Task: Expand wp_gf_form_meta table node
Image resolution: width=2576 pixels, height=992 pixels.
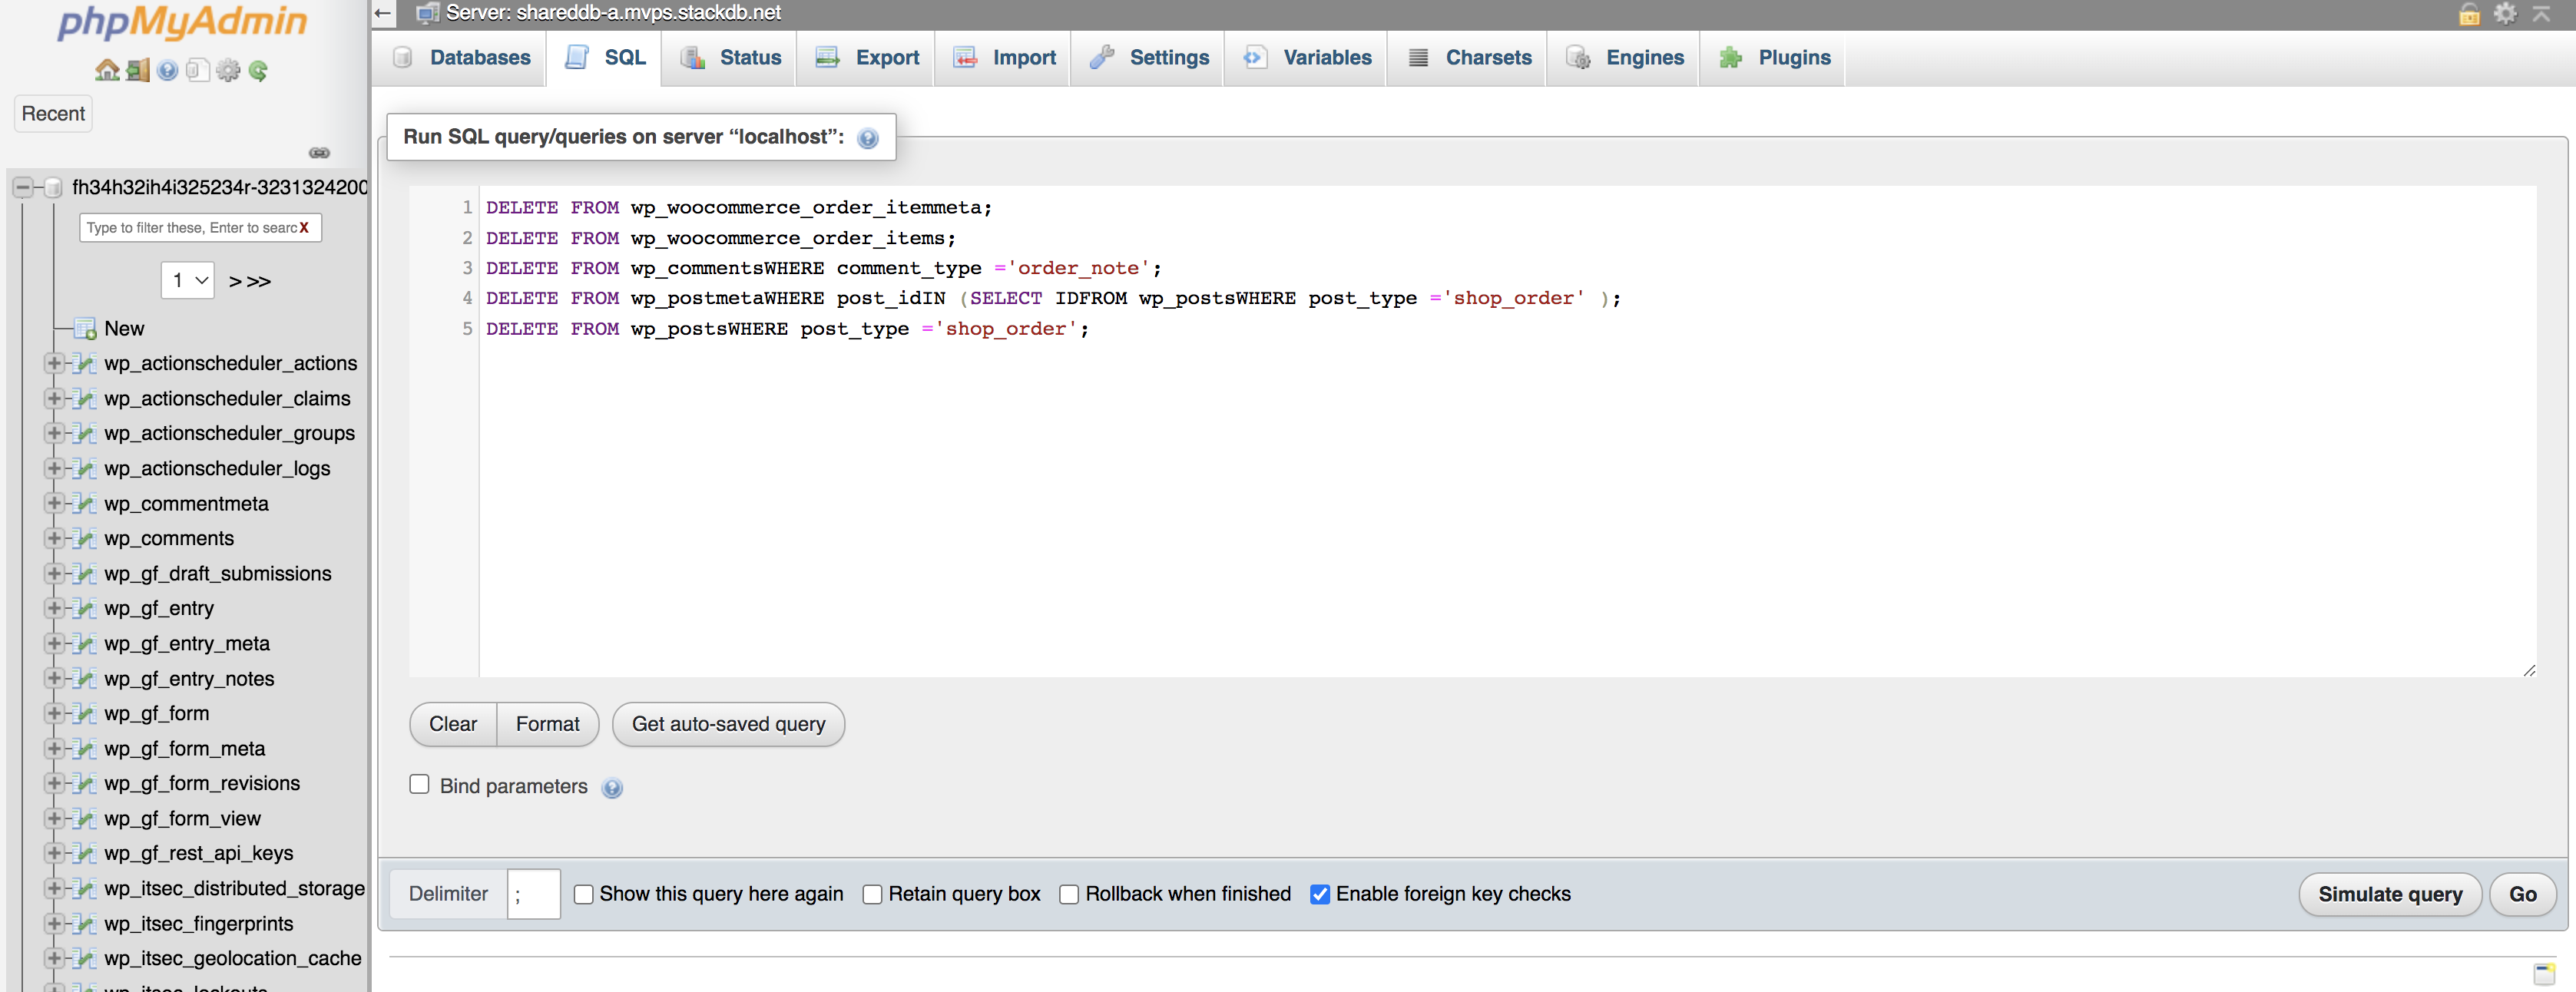Action: click(54, 749)
